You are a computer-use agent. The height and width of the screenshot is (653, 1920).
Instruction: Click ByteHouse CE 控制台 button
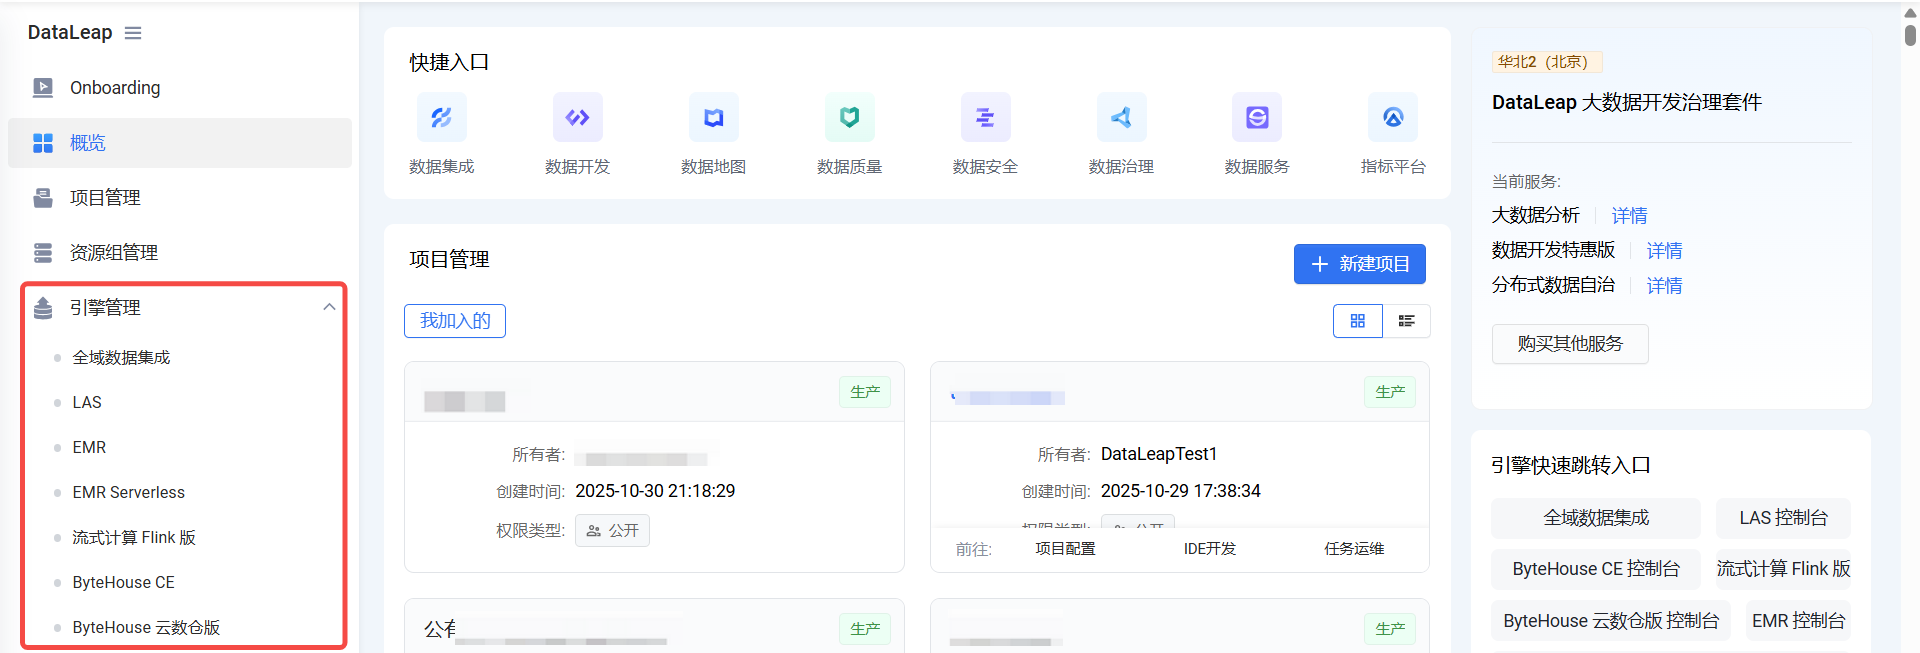pos(1596,569)
